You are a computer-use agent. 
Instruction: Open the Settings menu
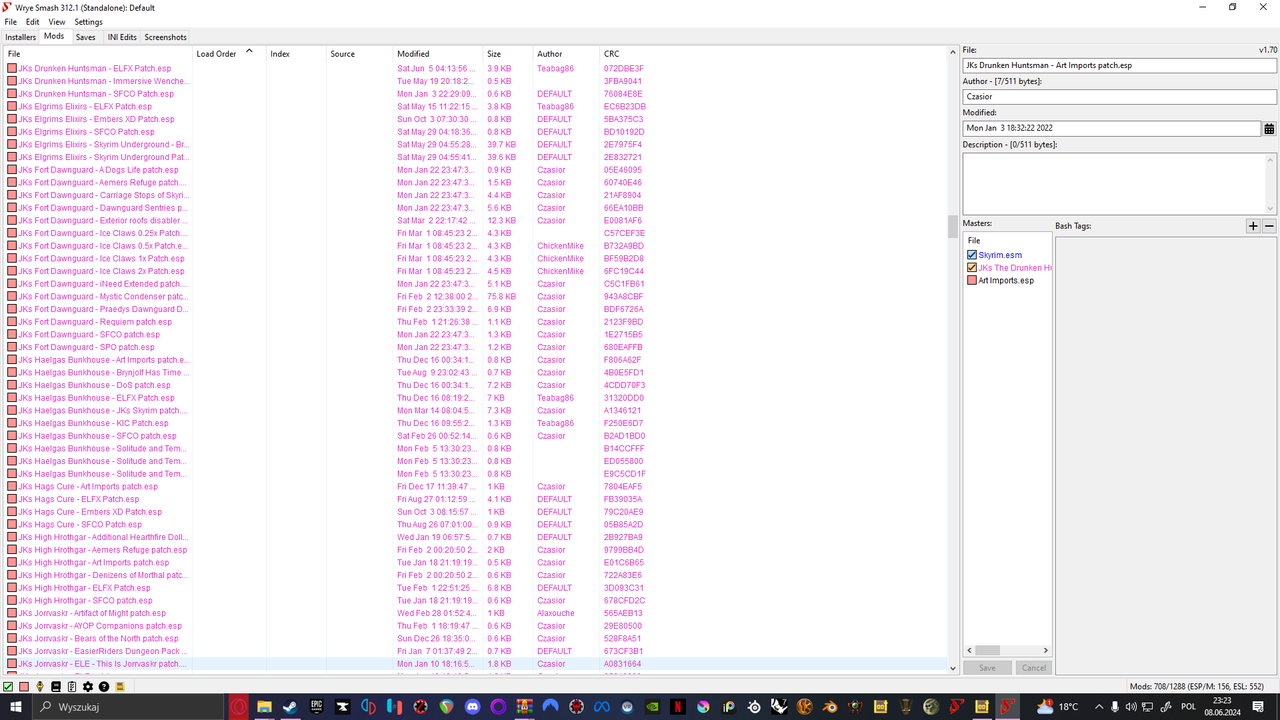(x=88, y=21)
